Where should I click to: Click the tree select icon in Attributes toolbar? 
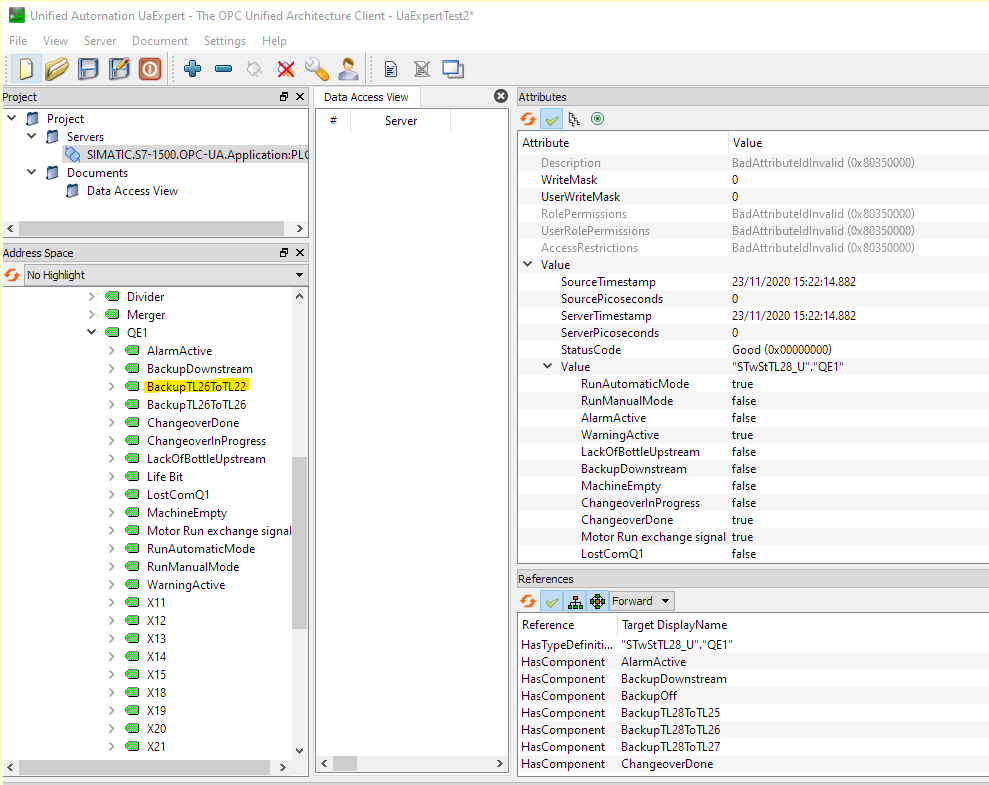[574, 119]
